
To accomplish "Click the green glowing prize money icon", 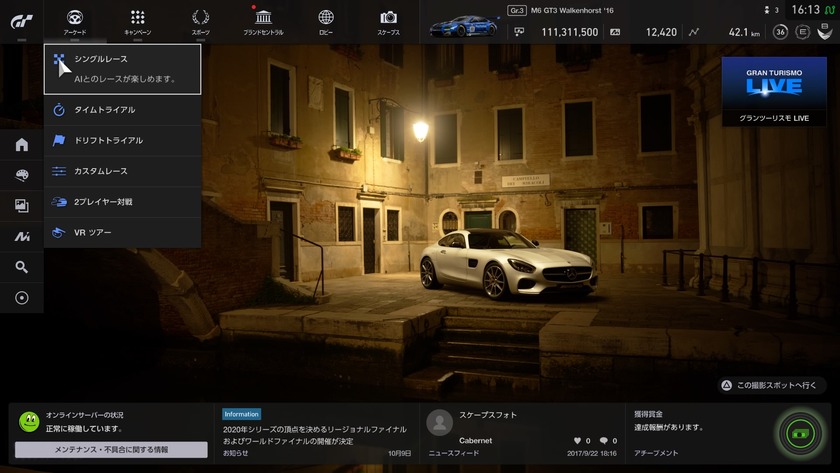I will click(800, 433).
